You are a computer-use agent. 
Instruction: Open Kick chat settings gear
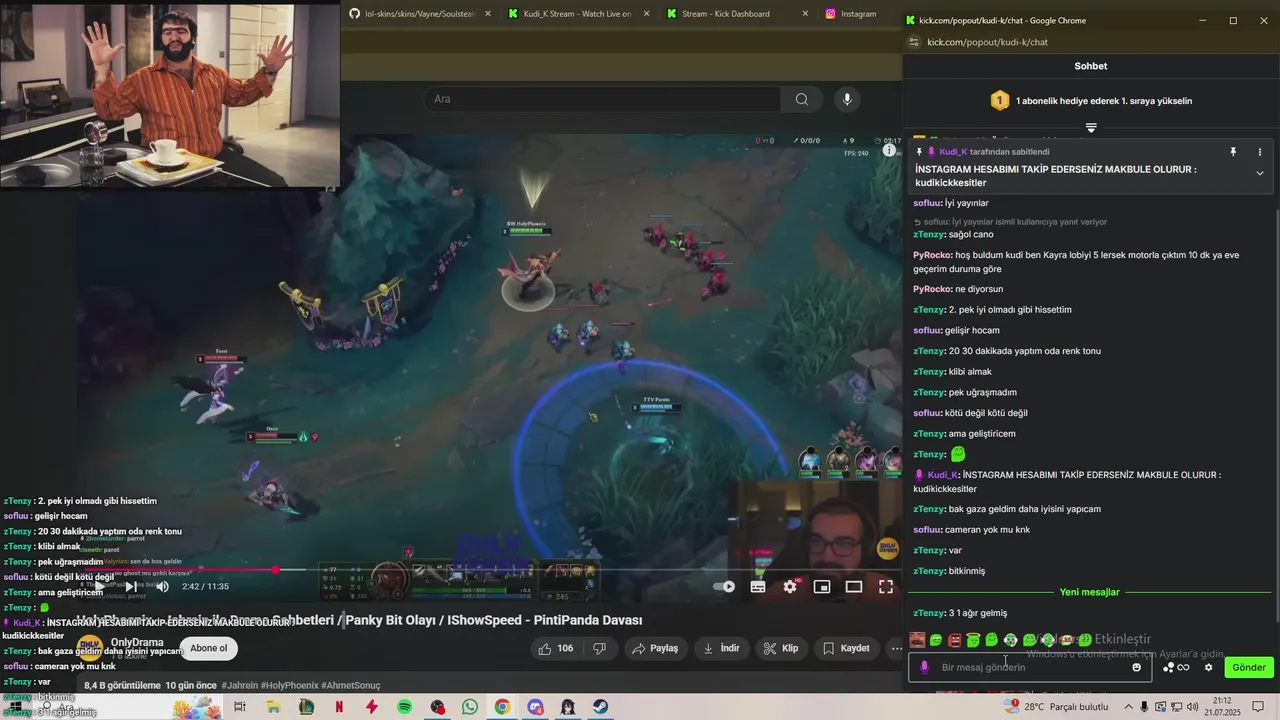coord(1208,667)
